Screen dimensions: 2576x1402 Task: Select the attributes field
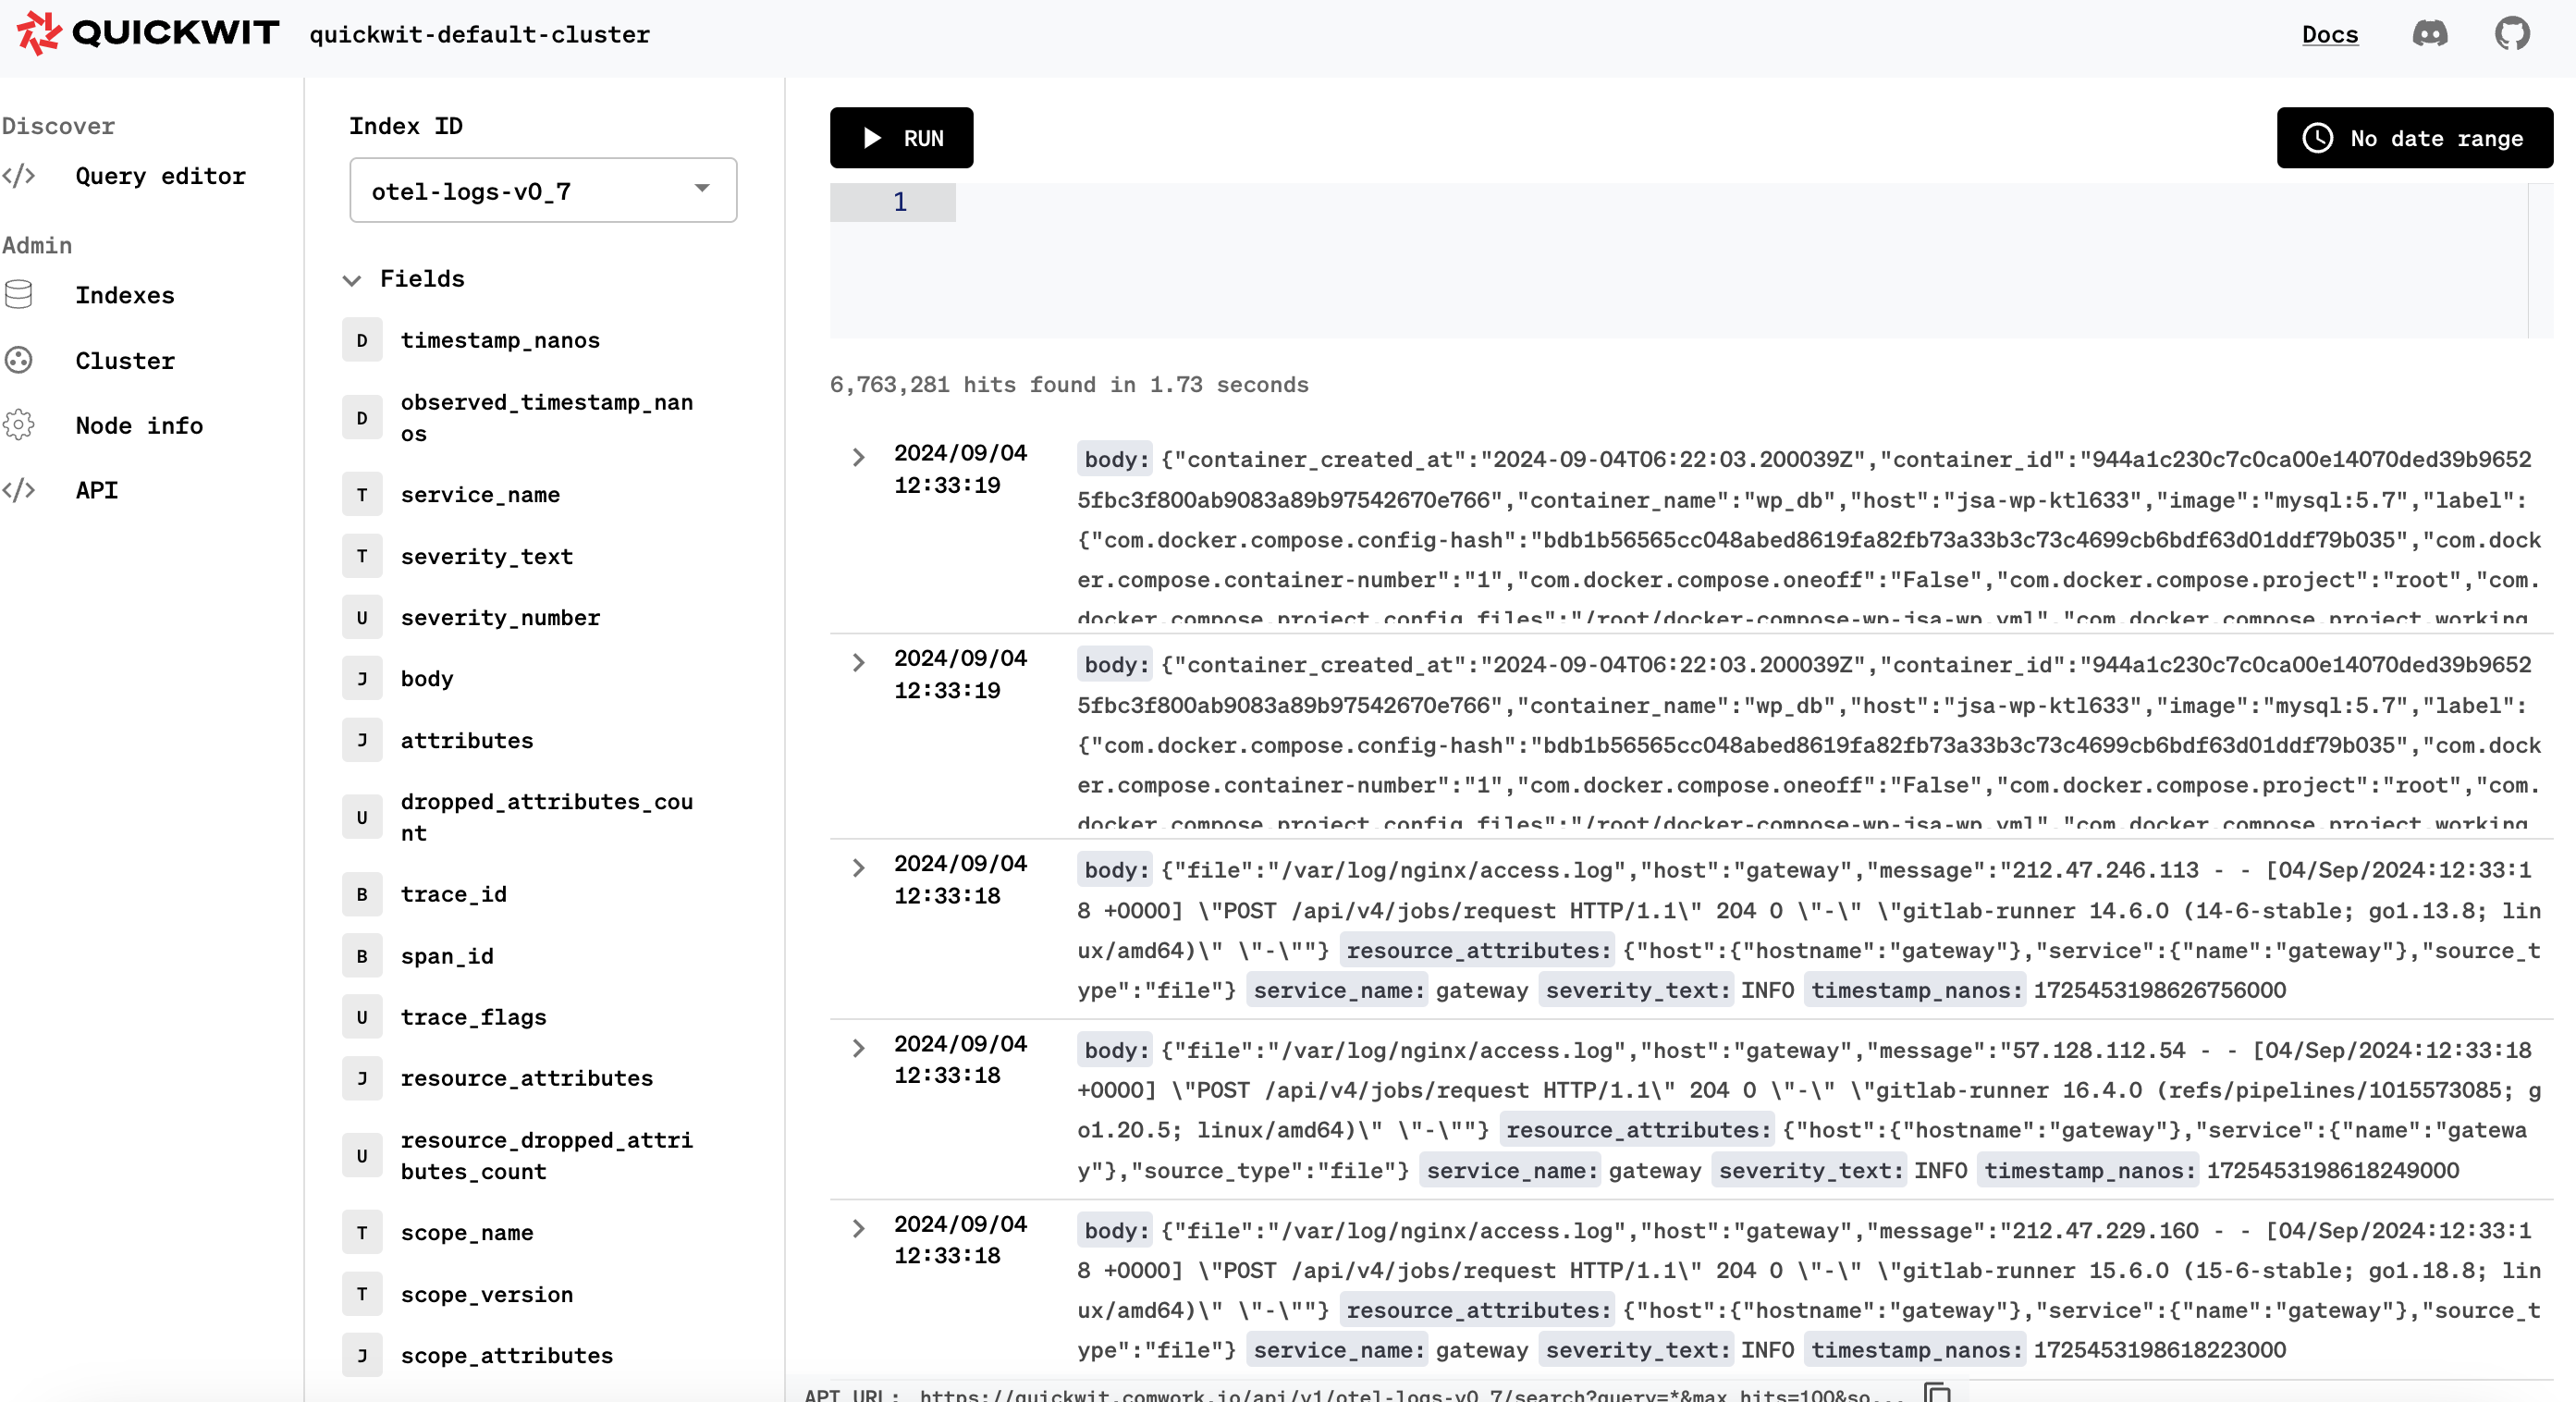pyautogui.click(x=467, y=741)
